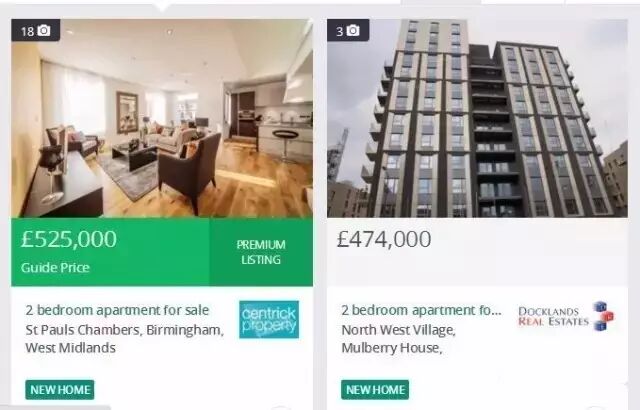The height and width of the screenshot is (410, 640).
Task: Click the number 3 photo count
Action: 340,31
